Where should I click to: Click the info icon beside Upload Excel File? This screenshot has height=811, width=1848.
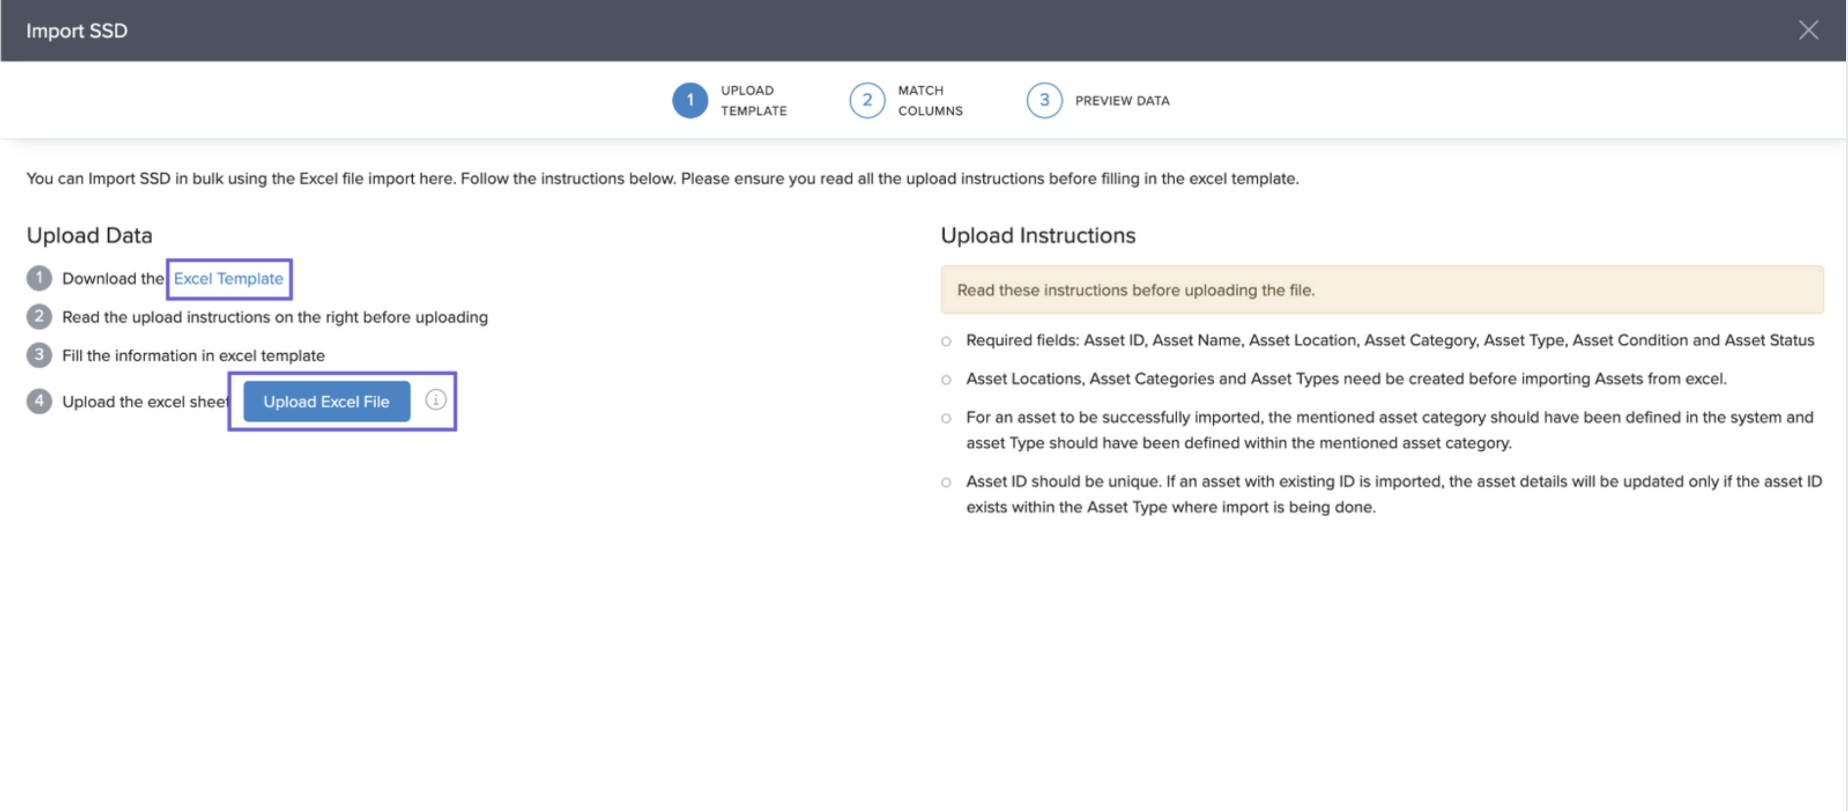[436, 400]
